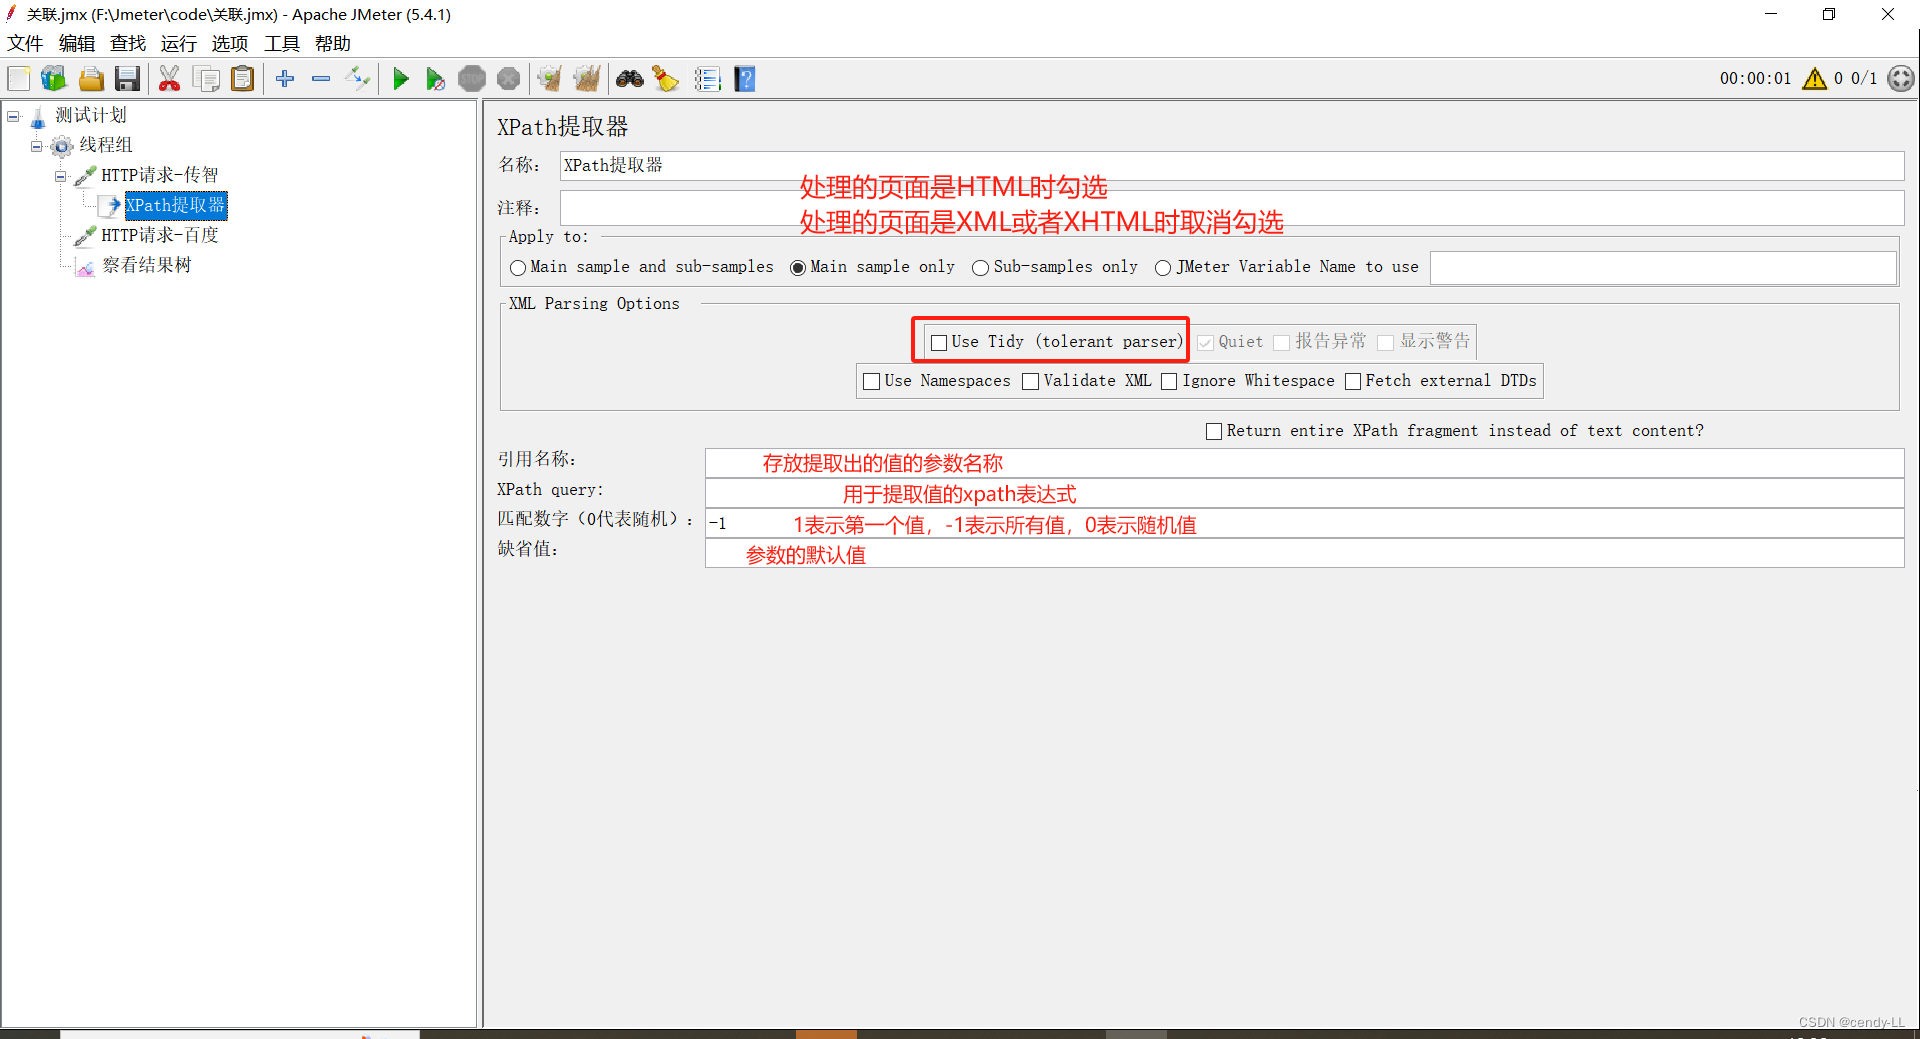Click the 0/1 thread count text
This screenshot has width=1920, height=1039.
1864,78
